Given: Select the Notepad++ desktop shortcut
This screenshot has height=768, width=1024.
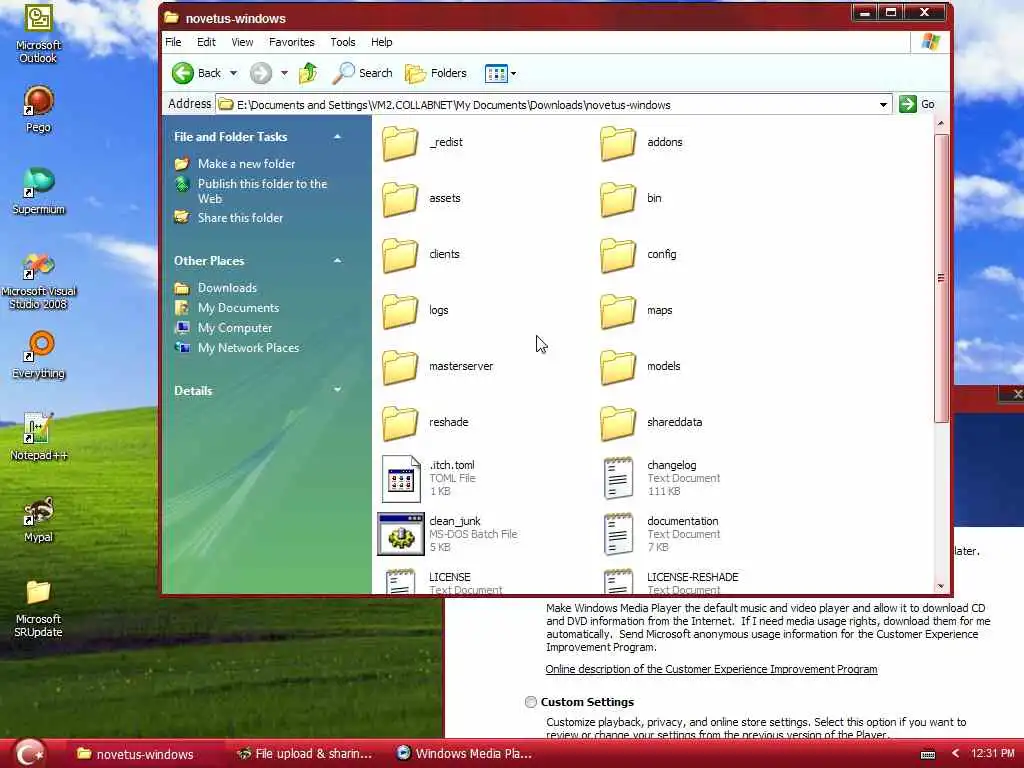Looking at the screenshot, I should point(39,436).
